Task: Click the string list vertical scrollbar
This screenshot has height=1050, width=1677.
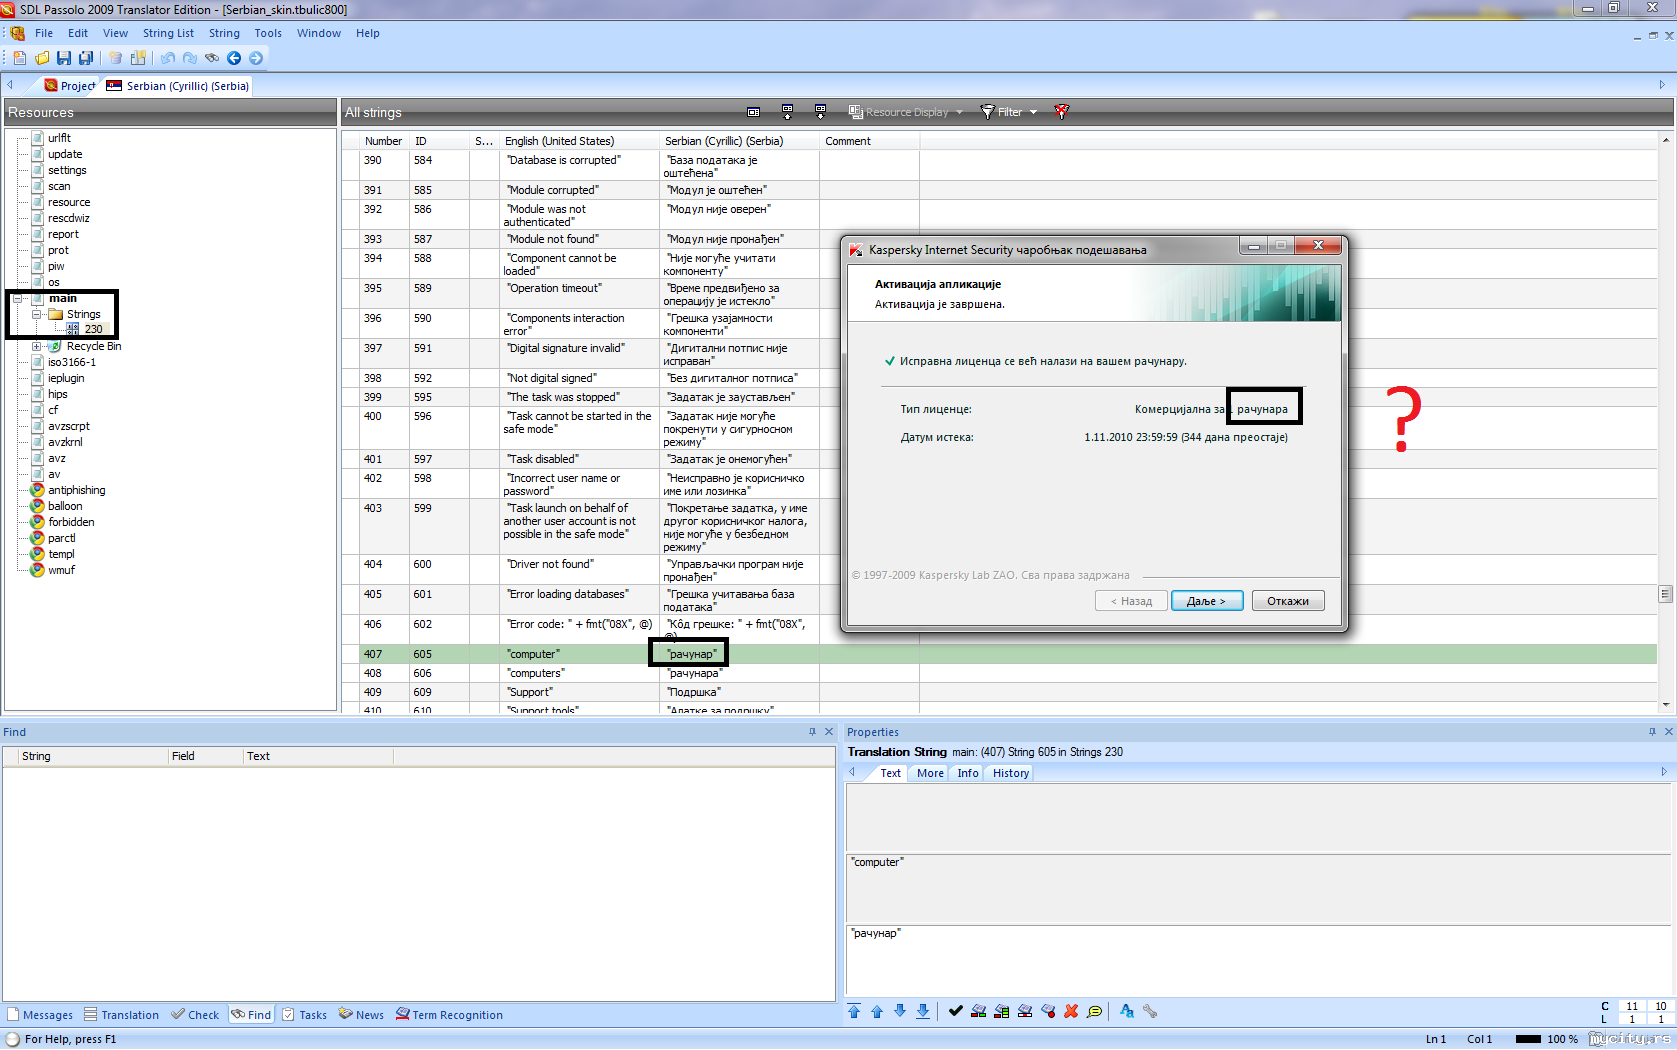Action: pyautogui.click(x=1665, y=422)
